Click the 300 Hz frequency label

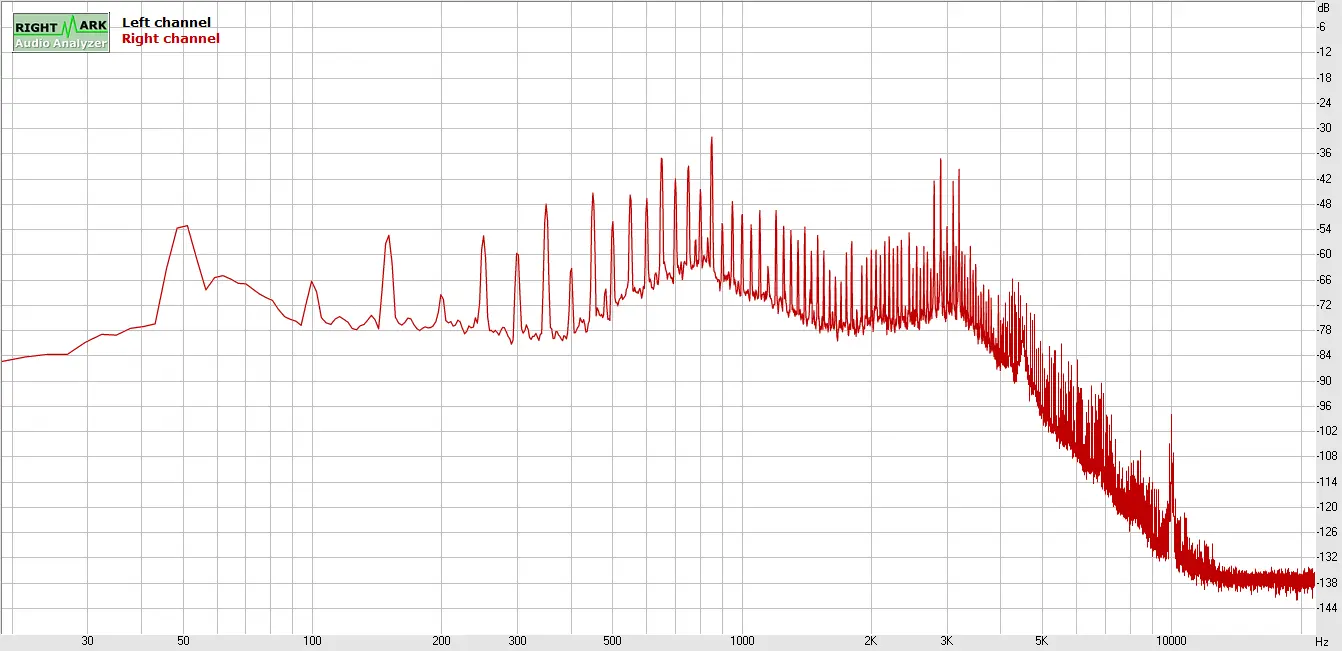click(x=517, y=642)
